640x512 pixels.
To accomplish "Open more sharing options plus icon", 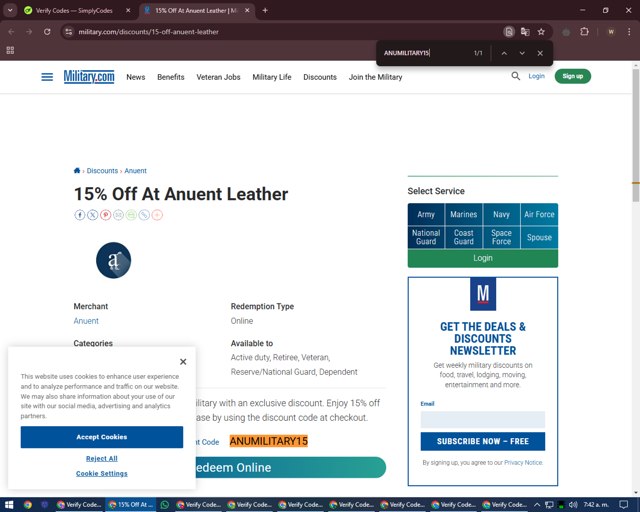I will (157, 215).
